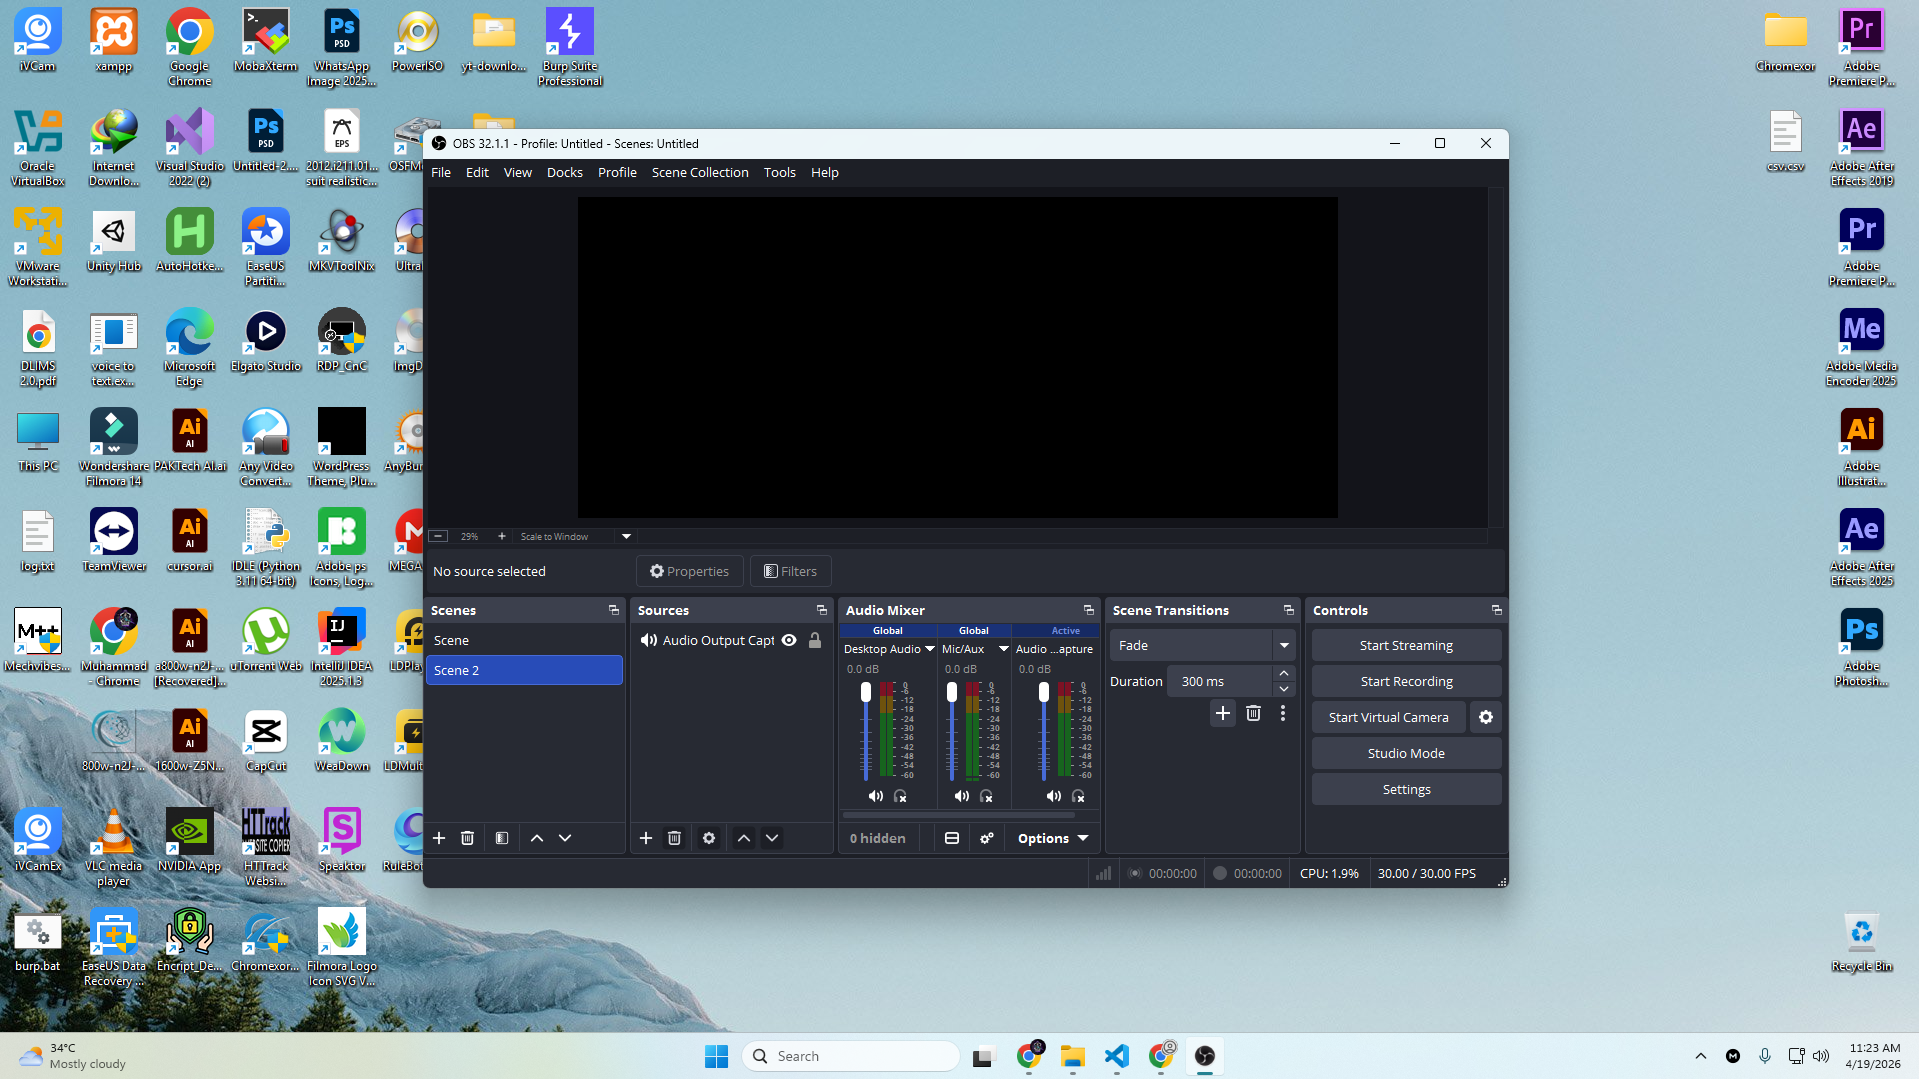The width and height of the screenshot is (1919, 1079).
Task: Add a new scene with the plus icon
Action: click(439, 838)
